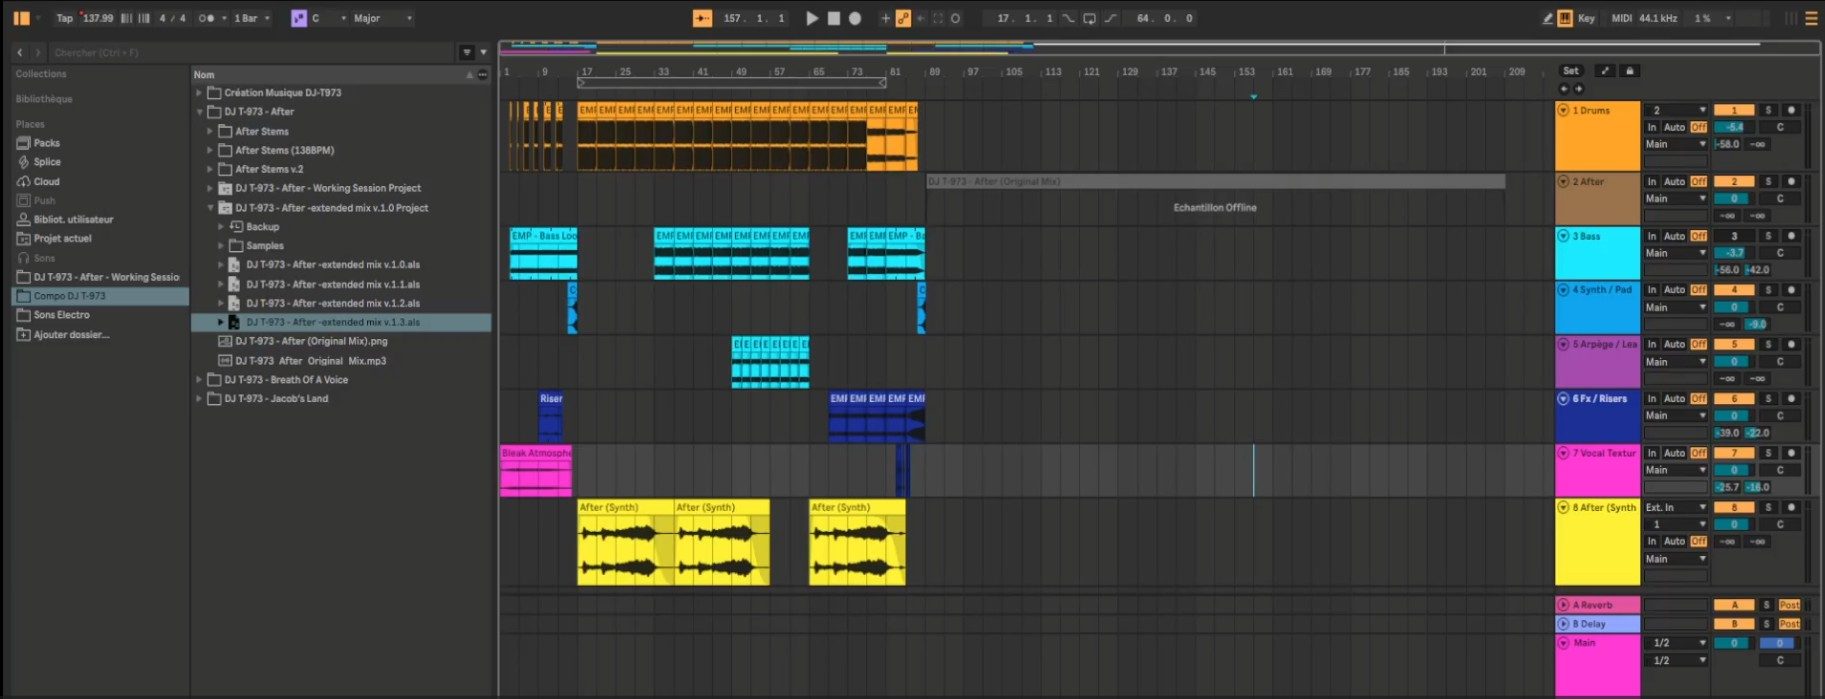
Task: Toggle the computer MIDI keyboard icon
Action: click(x=1565, y=18)
